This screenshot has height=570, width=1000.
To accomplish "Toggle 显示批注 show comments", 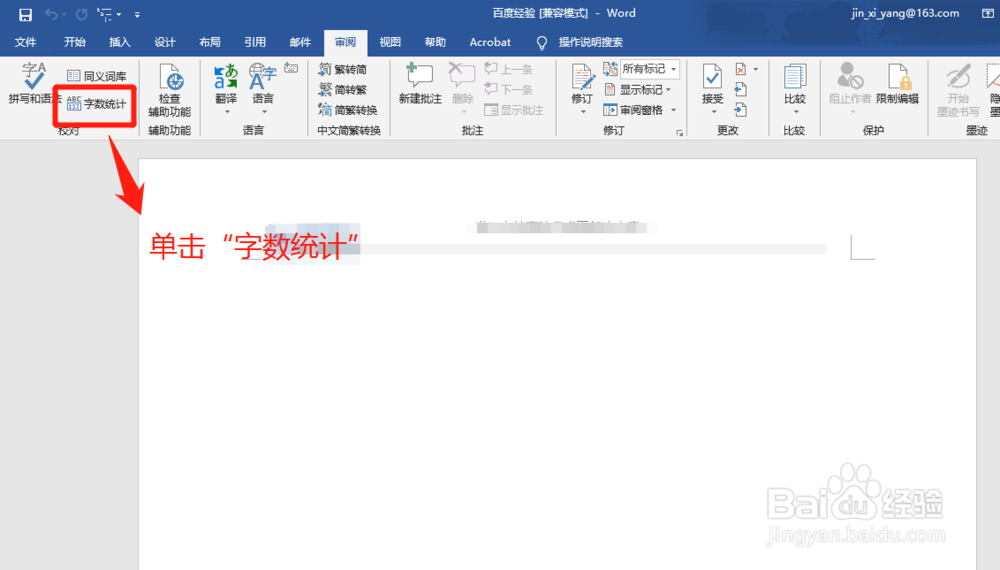I will click(x=514, y=110).
